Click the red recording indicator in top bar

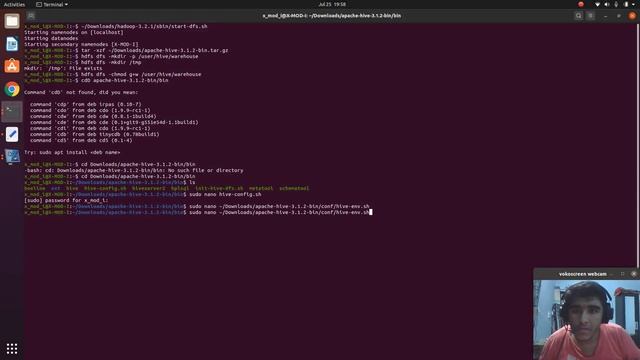pyautogui.click(x=581, y=4)
